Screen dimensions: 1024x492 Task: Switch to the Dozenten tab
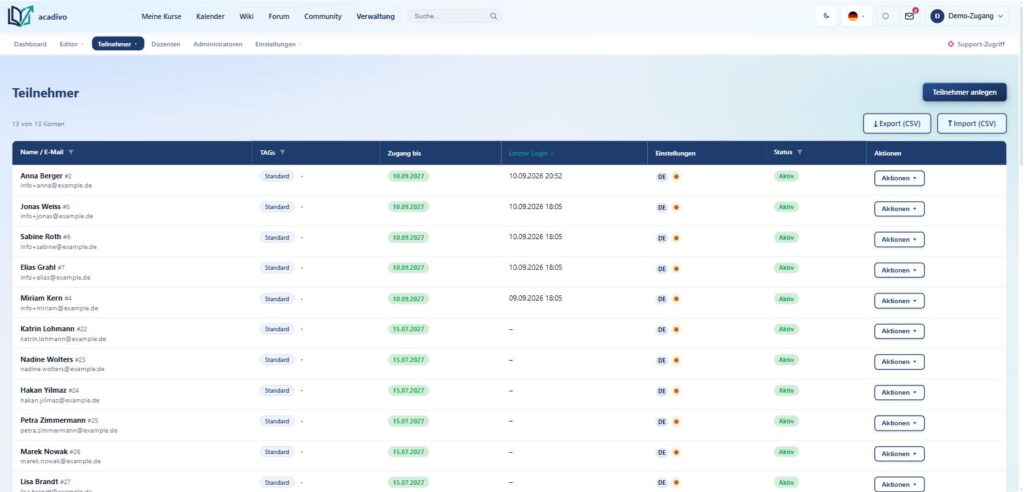[x=166, y=44]
